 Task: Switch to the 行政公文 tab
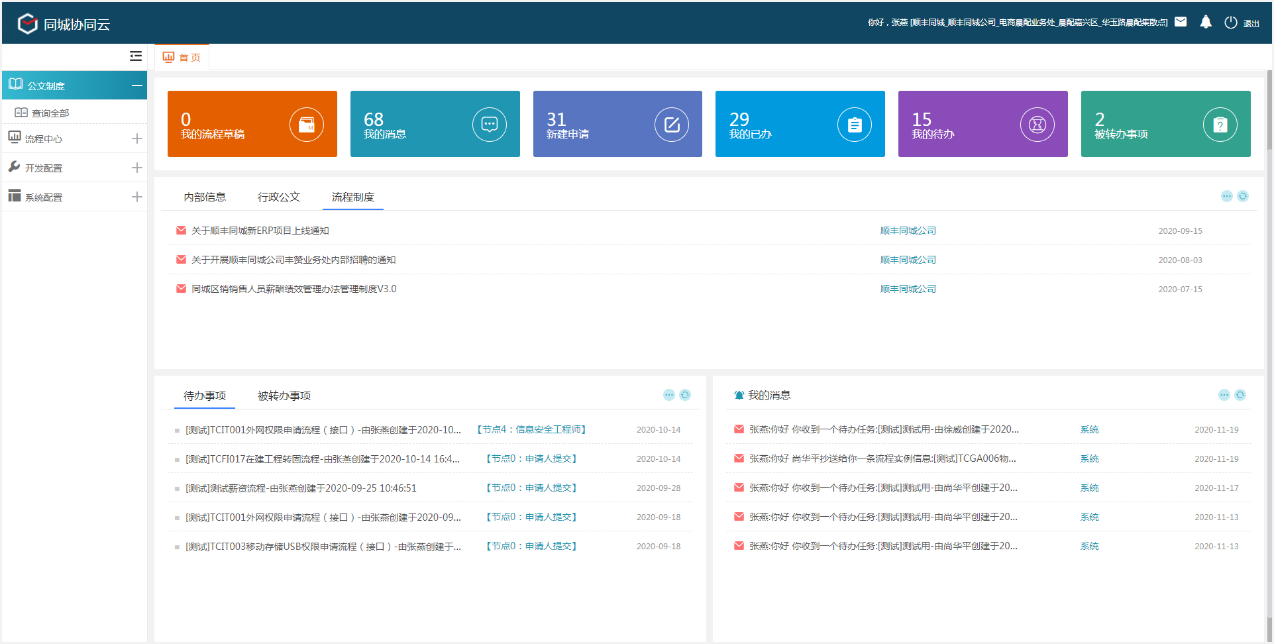click(279, 197)
